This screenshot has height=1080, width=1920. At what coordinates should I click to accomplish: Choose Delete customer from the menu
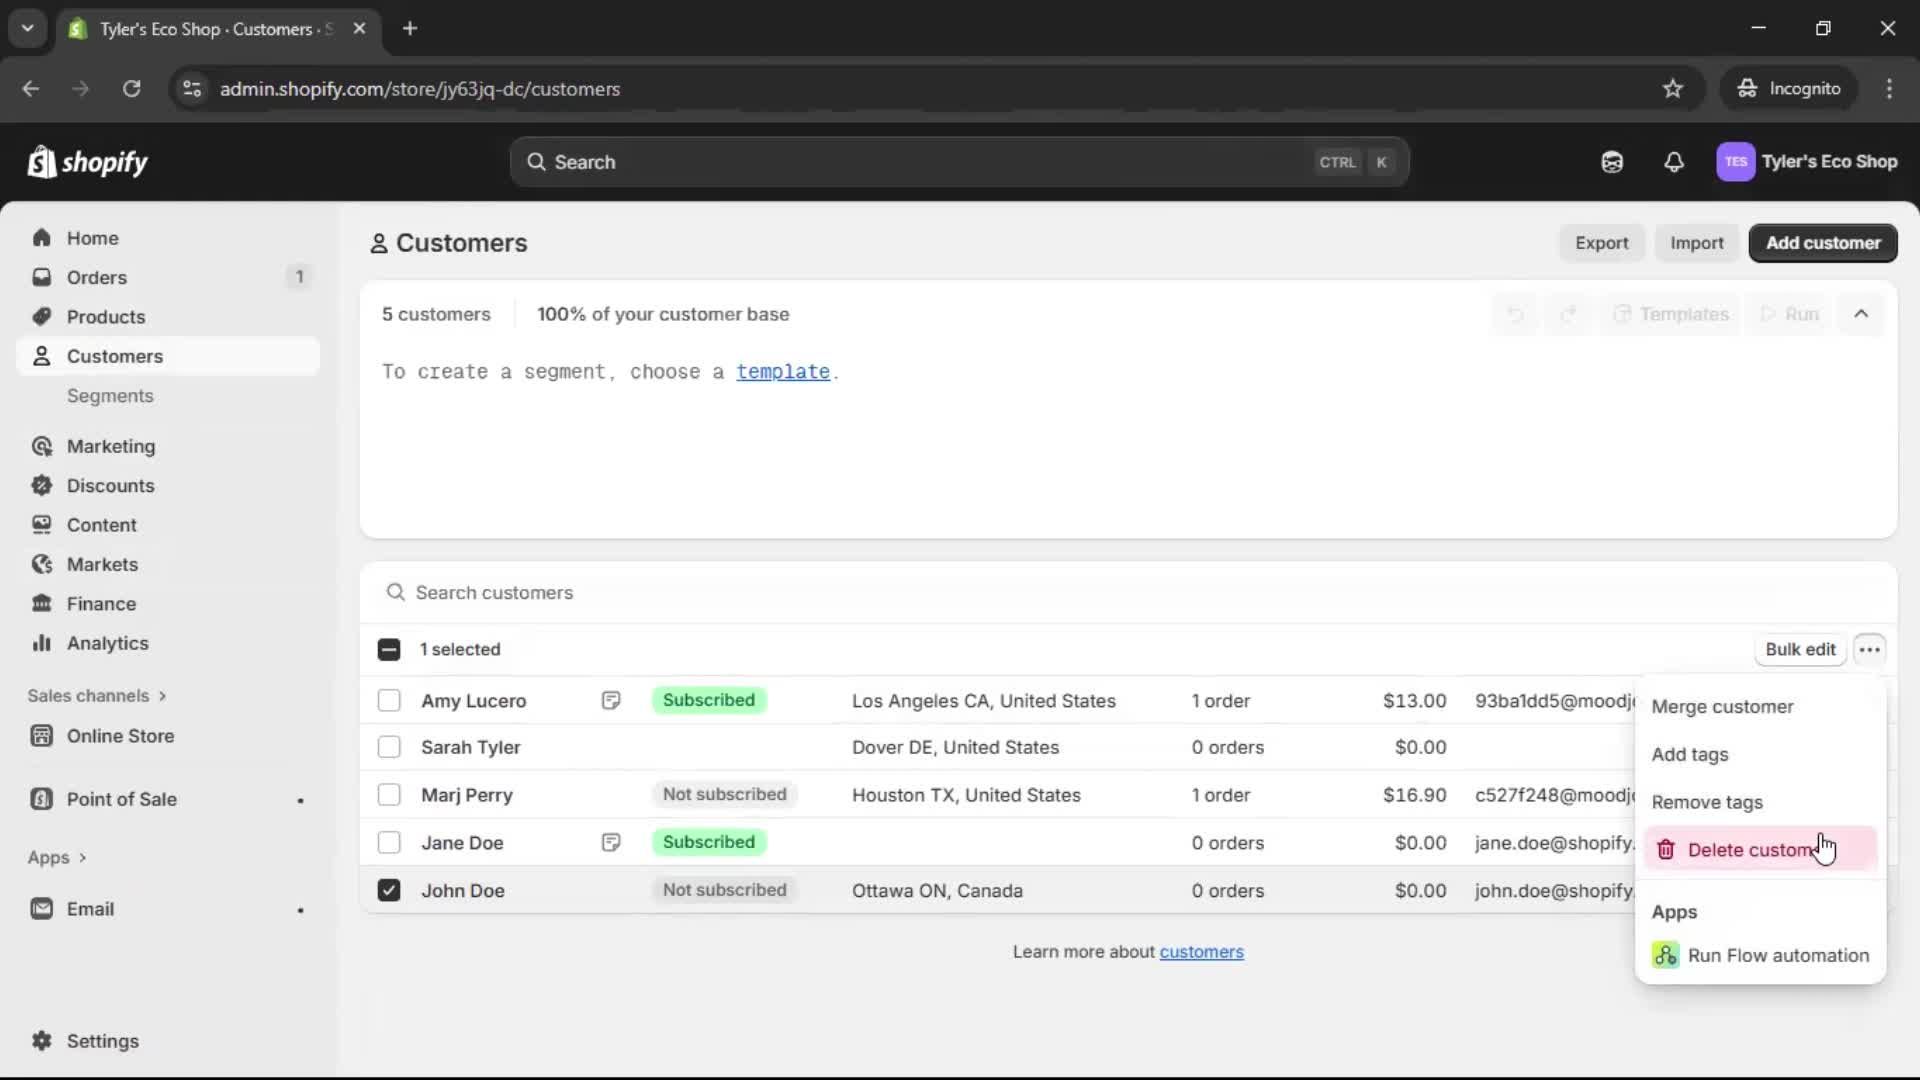pyautogui.click(x=1748, y=849)
